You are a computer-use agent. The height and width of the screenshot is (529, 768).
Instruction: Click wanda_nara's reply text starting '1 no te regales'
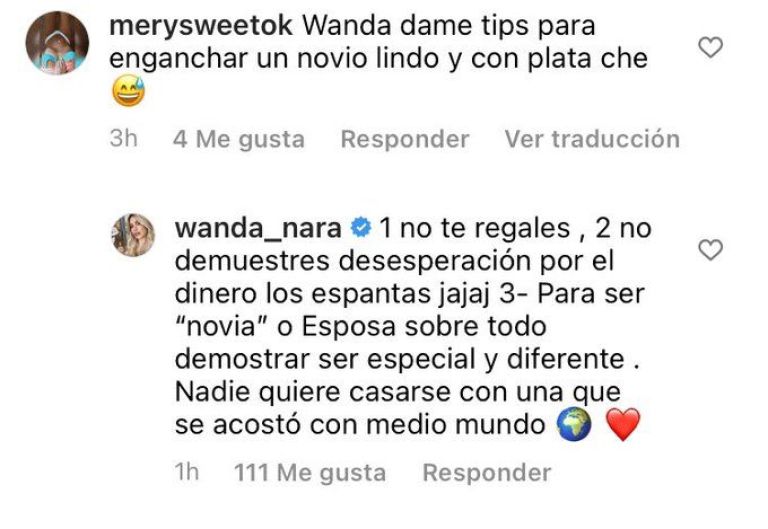(413, 326)
